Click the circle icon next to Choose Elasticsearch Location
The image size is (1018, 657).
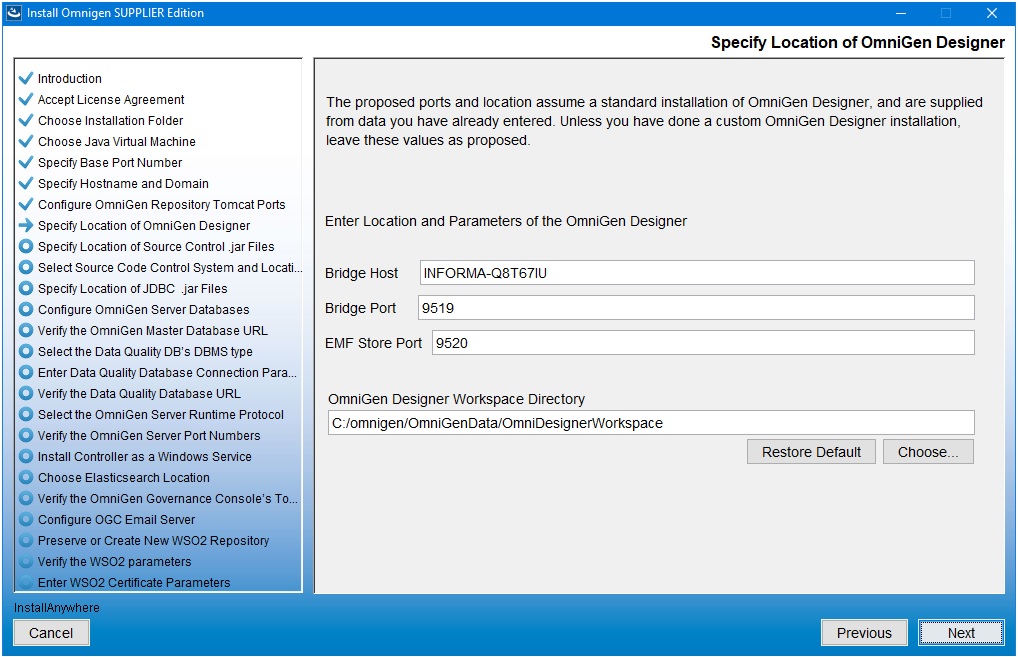(x=26, y=477)
